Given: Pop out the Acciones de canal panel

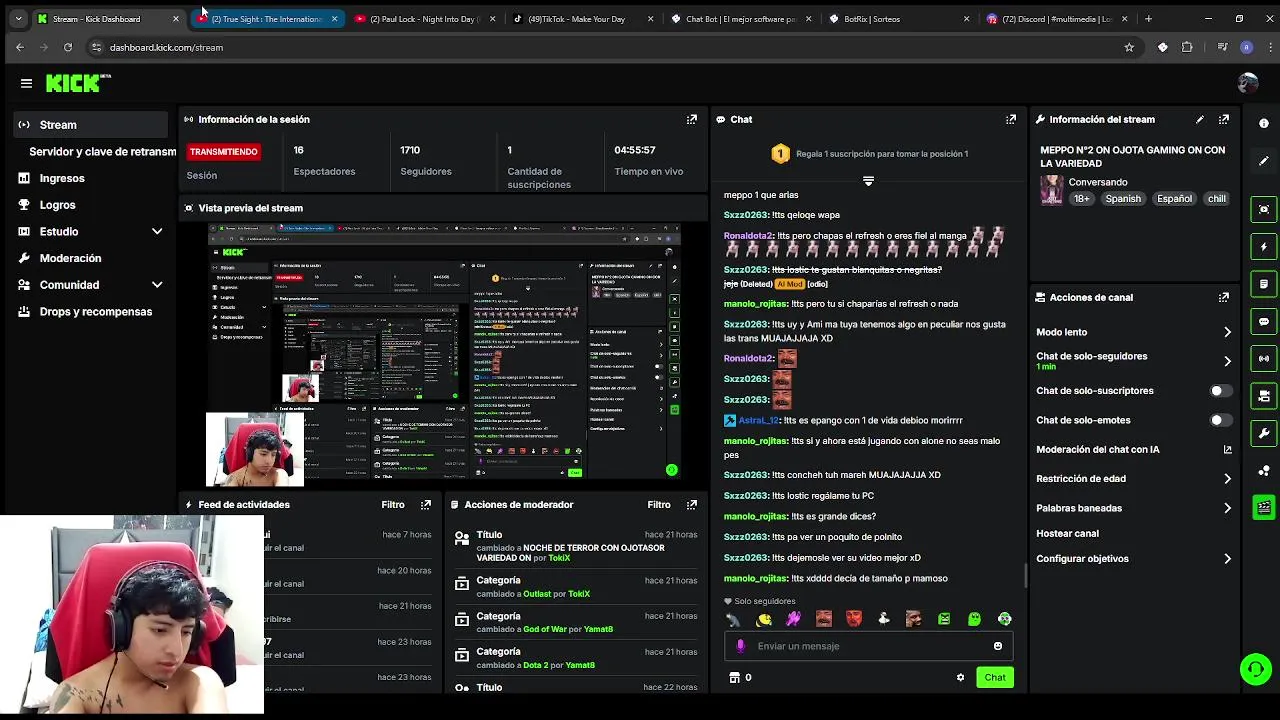Looking at the screenshot, I should coord(1223,297).
